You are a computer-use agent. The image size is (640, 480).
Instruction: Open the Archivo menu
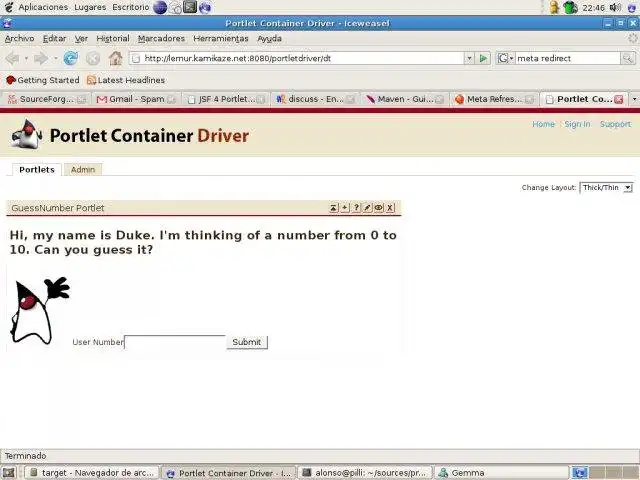(20, 38)
